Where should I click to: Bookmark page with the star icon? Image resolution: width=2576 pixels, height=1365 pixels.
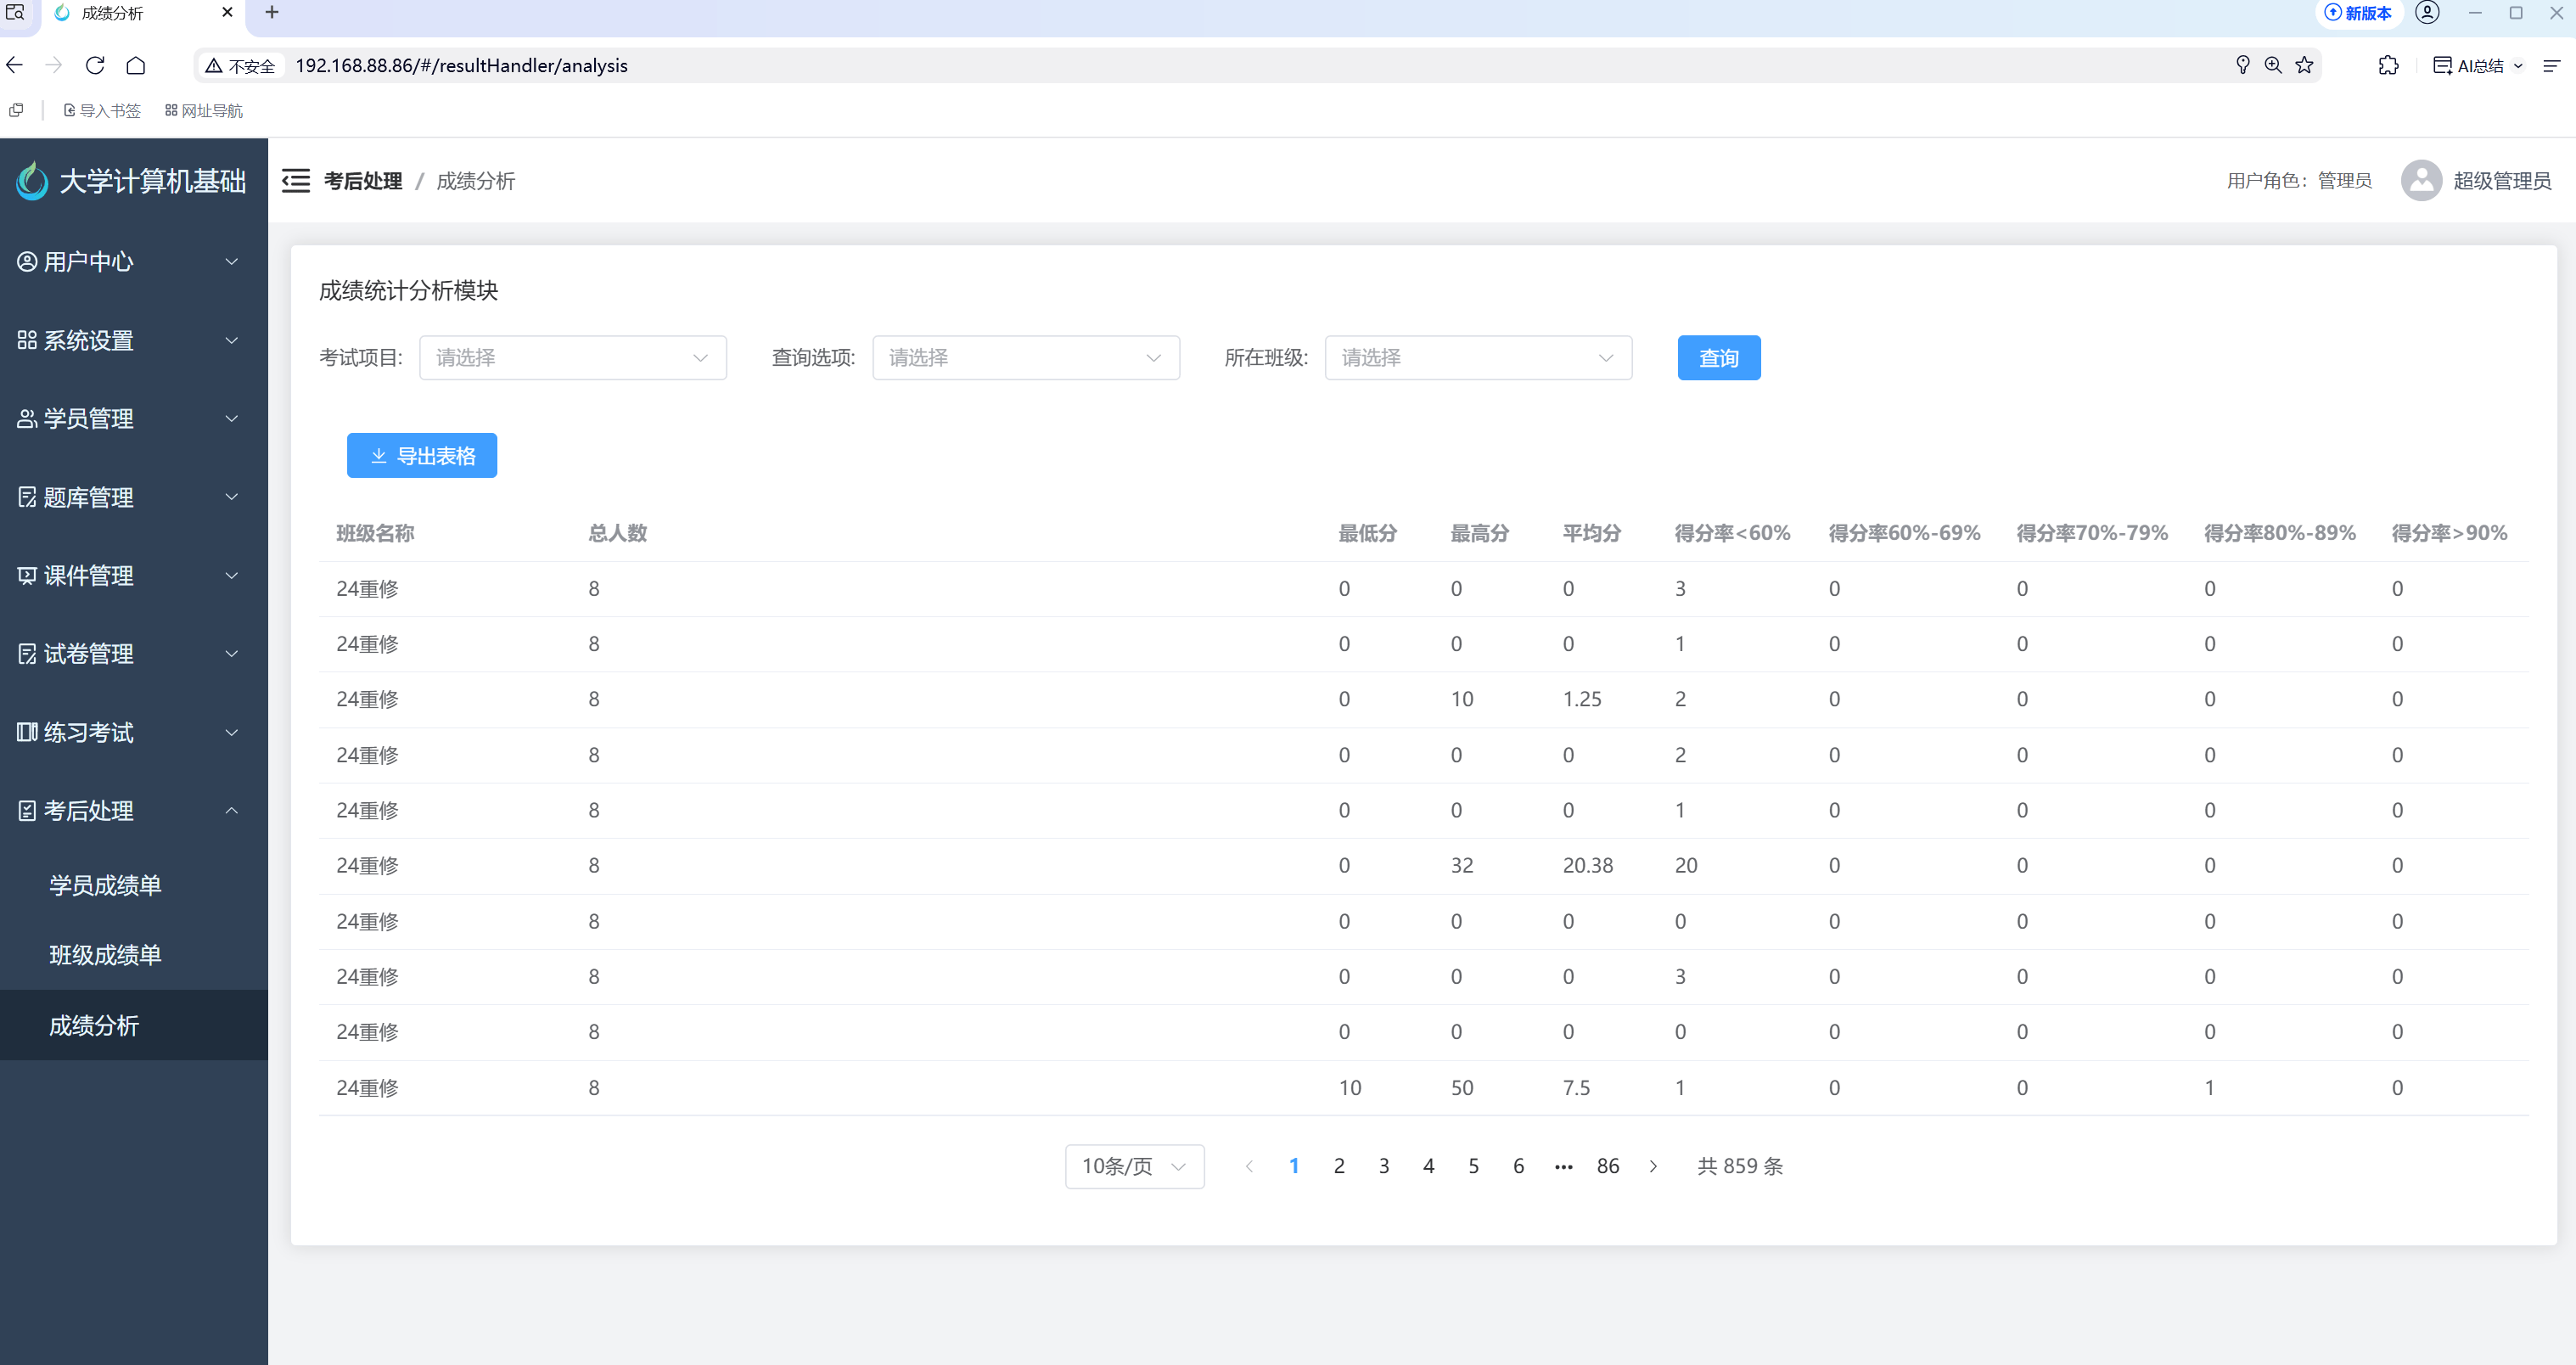pyautogui.click(x=2304, y=66)
